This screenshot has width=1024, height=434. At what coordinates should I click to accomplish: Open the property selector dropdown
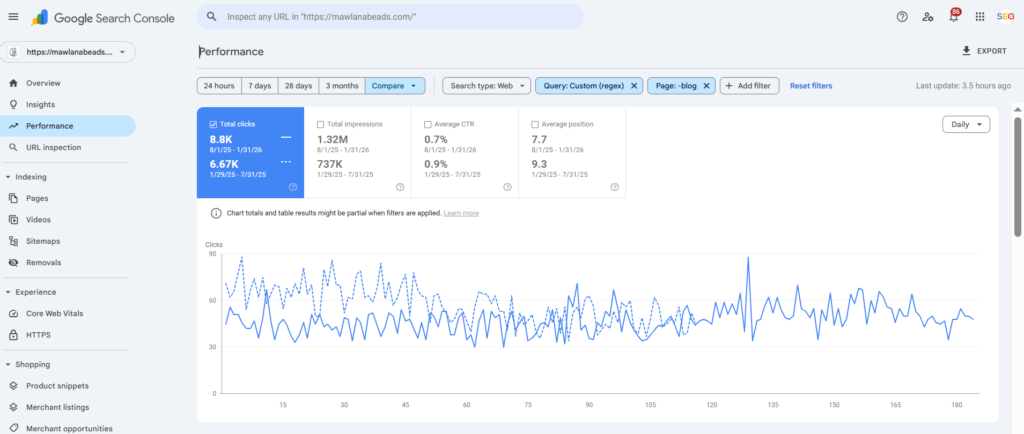[x=68, y=52]
